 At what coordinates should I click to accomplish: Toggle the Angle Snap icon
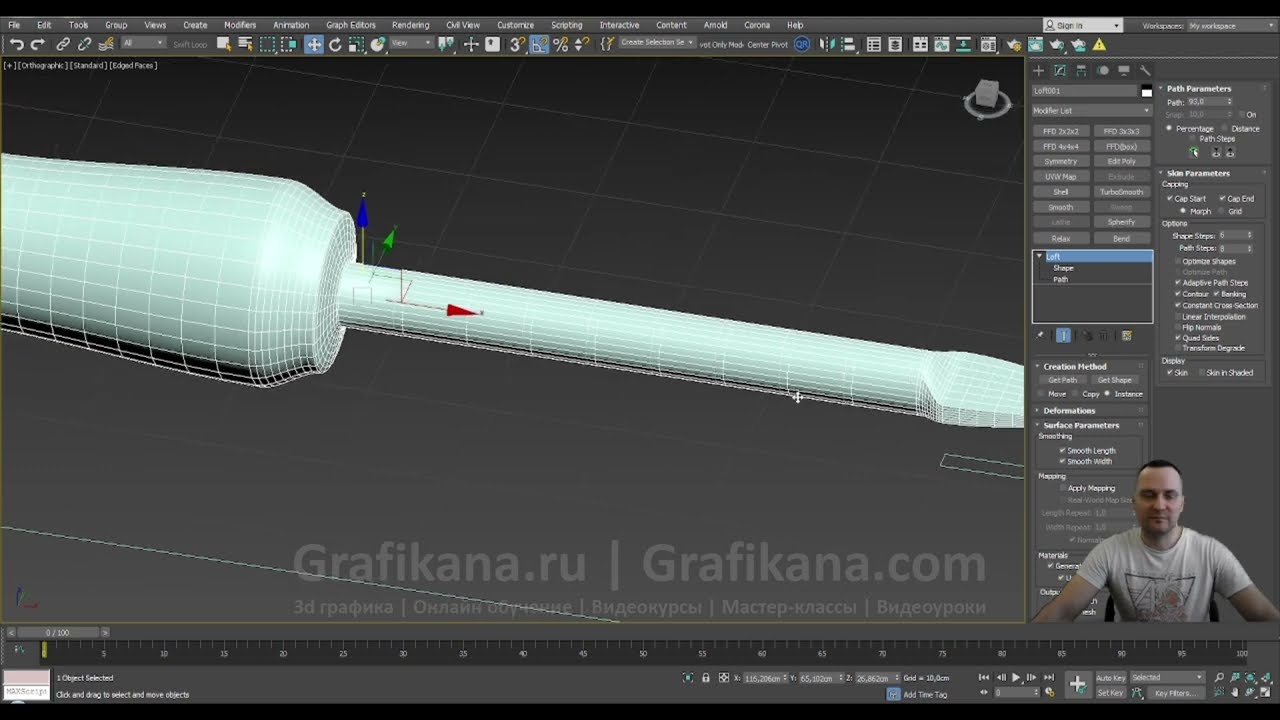539,44
